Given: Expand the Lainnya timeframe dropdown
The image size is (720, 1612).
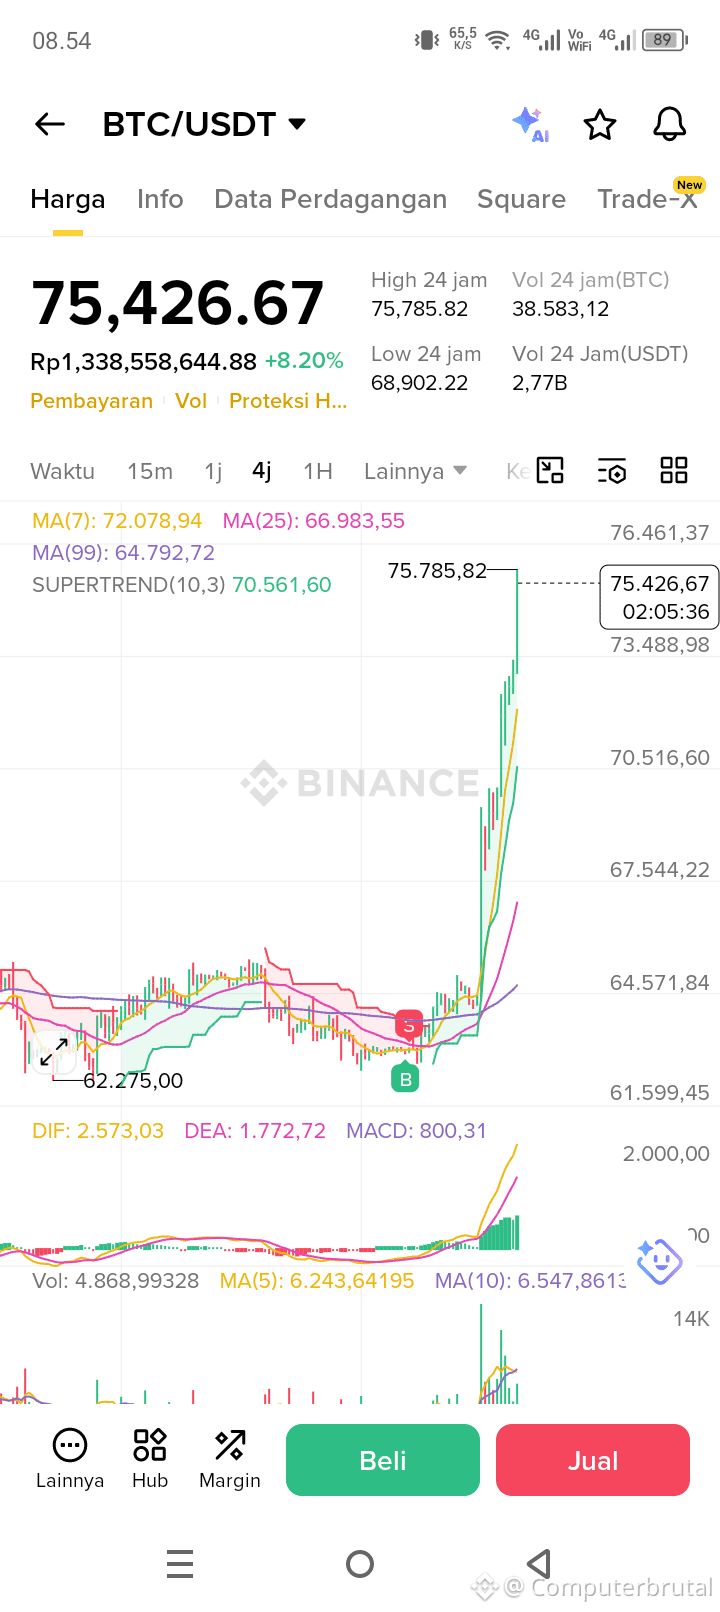Looking at the screenshot, I should click(x=415, y=471).
